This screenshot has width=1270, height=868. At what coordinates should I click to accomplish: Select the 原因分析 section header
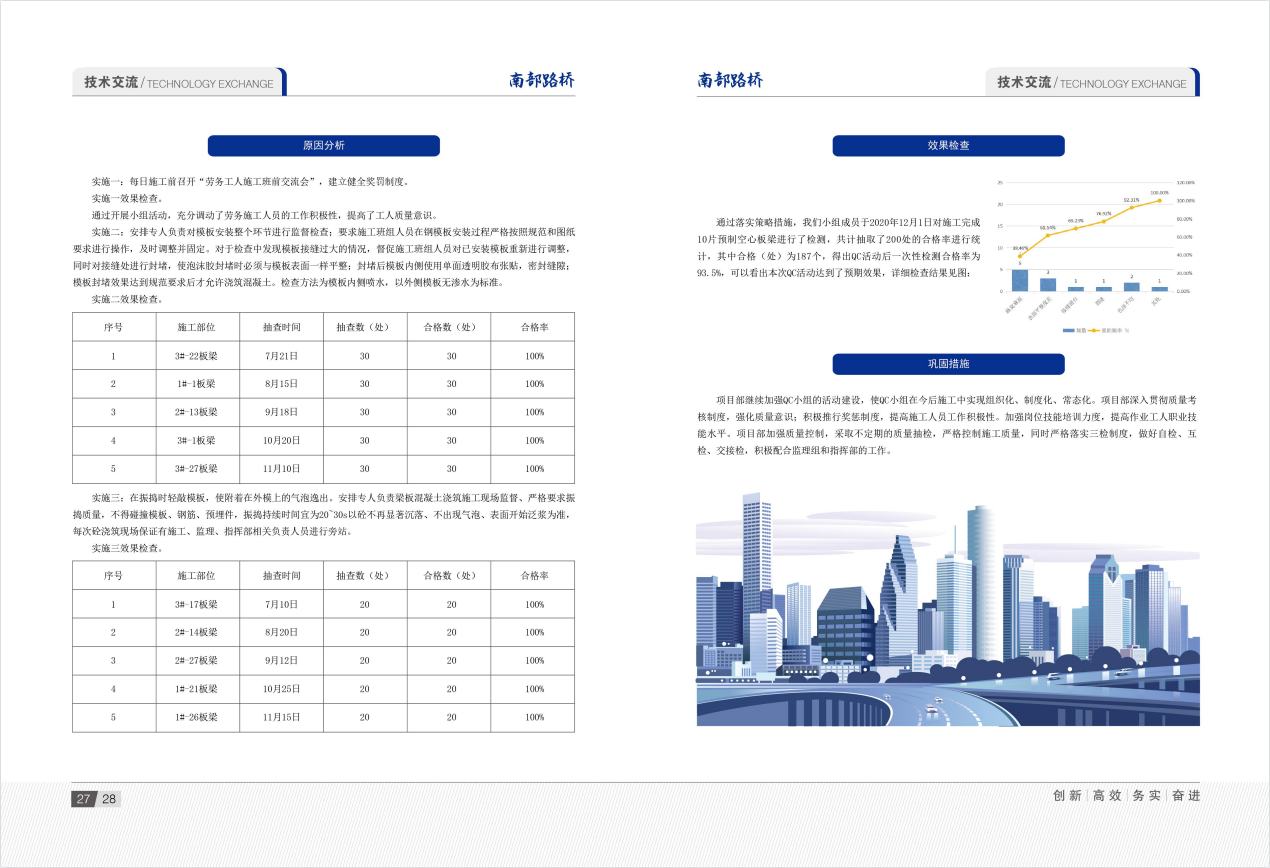[323, 146]
